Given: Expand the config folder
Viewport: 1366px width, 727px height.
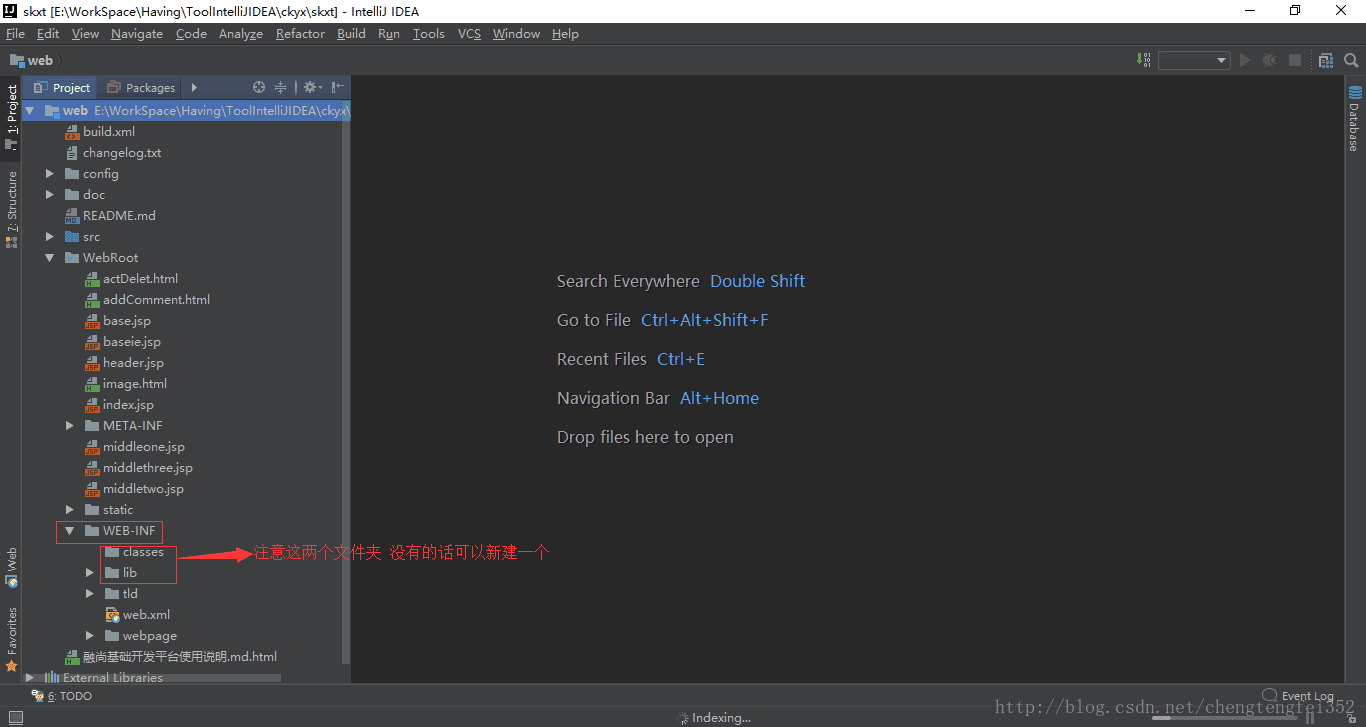Looking at the screenshot, I should 50,174.
